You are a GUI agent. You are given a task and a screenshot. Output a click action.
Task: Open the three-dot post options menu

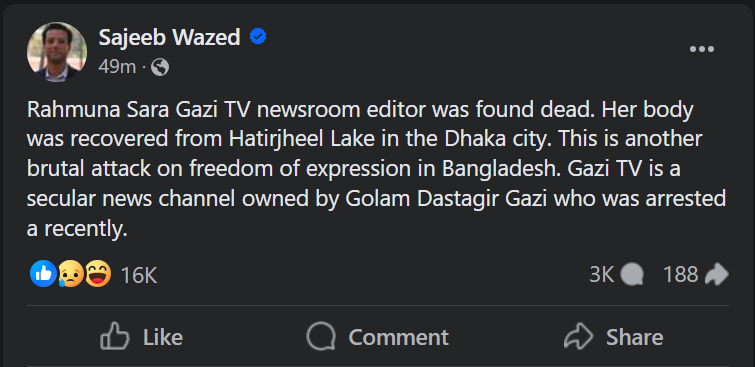point(702,49)
